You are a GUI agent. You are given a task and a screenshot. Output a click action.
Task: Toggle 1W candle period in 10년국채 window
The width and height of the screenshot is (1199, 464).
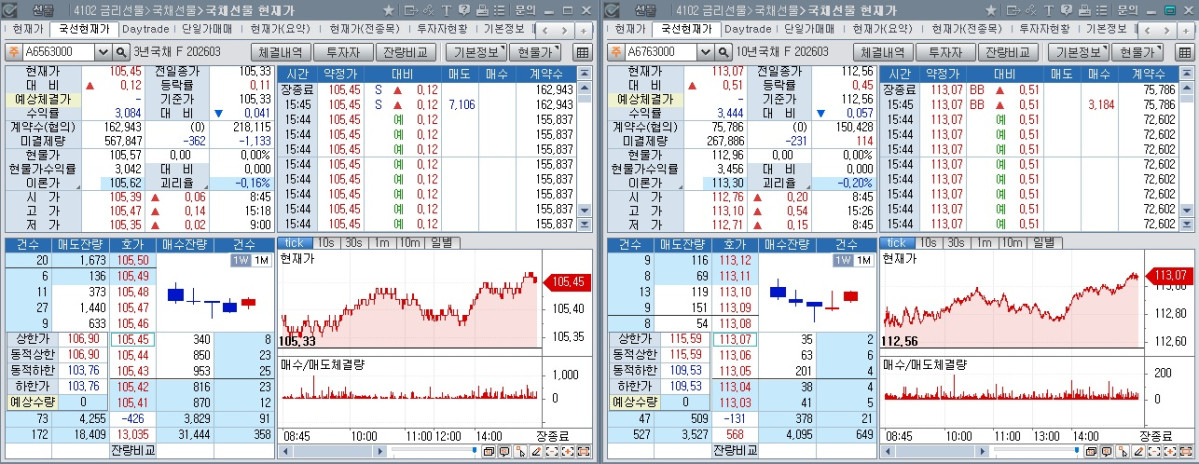click(843, 261)
